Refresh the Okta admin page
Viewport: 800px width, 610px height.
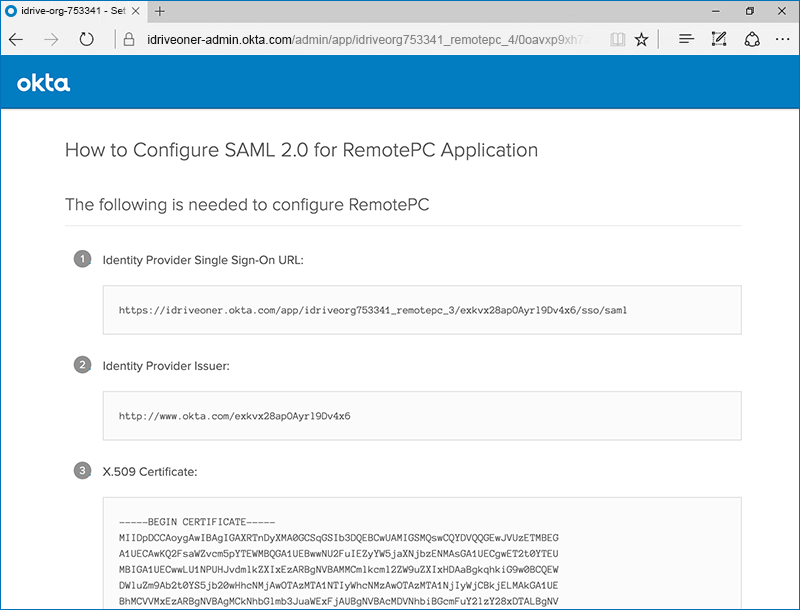tap(87, 40)
